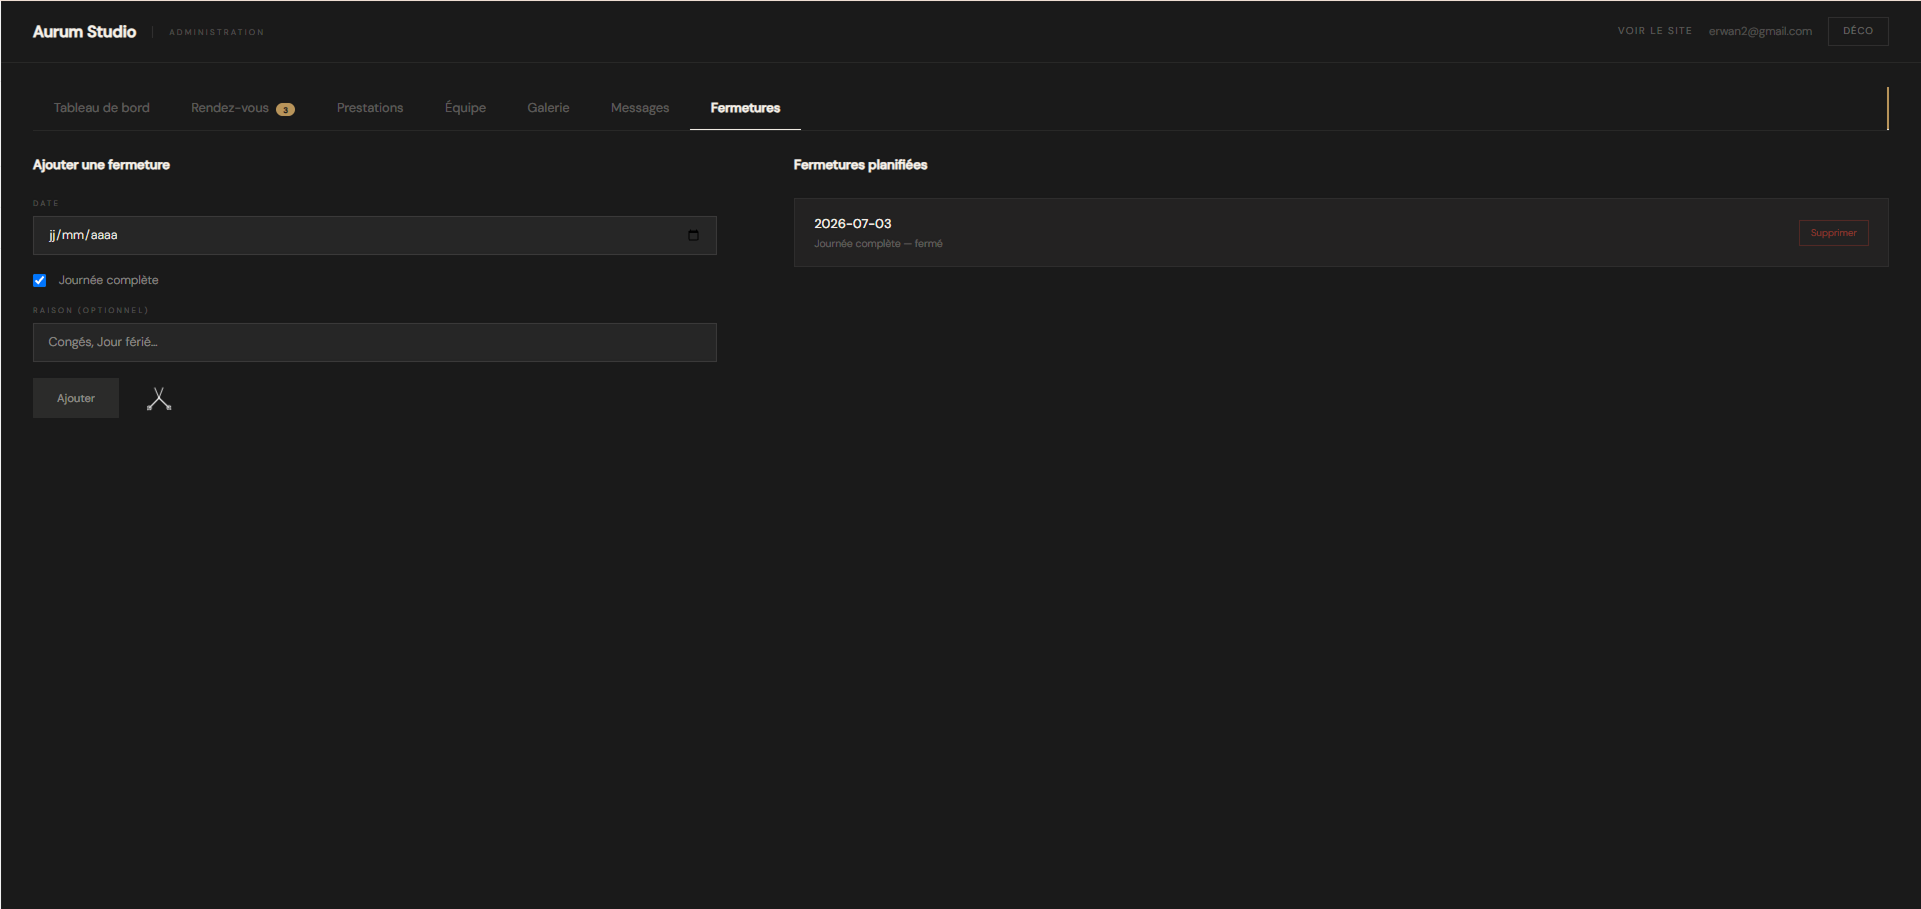Open the calendar picker icon in date field
This screenshot has width=1921, height=909.
pos(693,235)
